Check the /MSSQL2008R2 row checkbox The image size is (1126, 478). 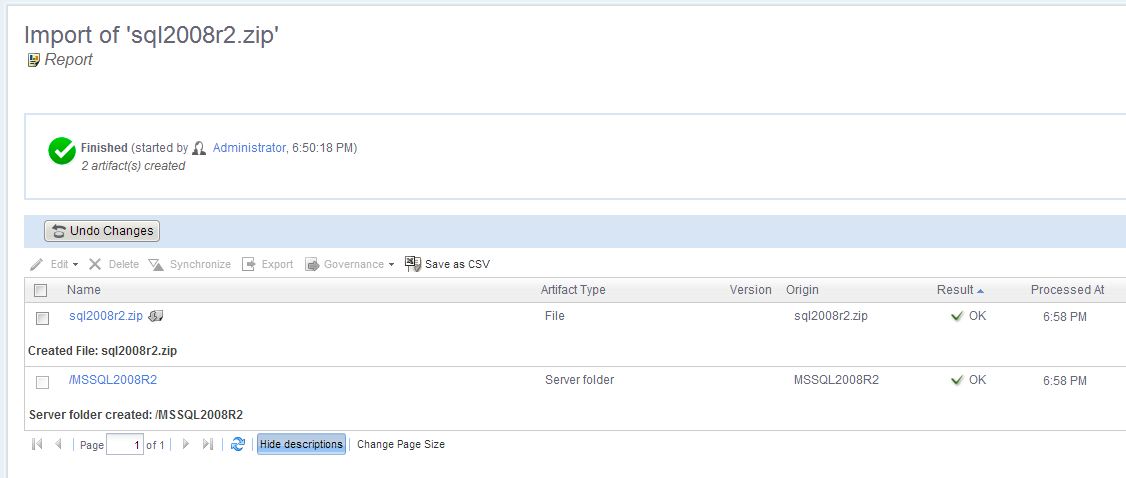click(x=42, y=382)
